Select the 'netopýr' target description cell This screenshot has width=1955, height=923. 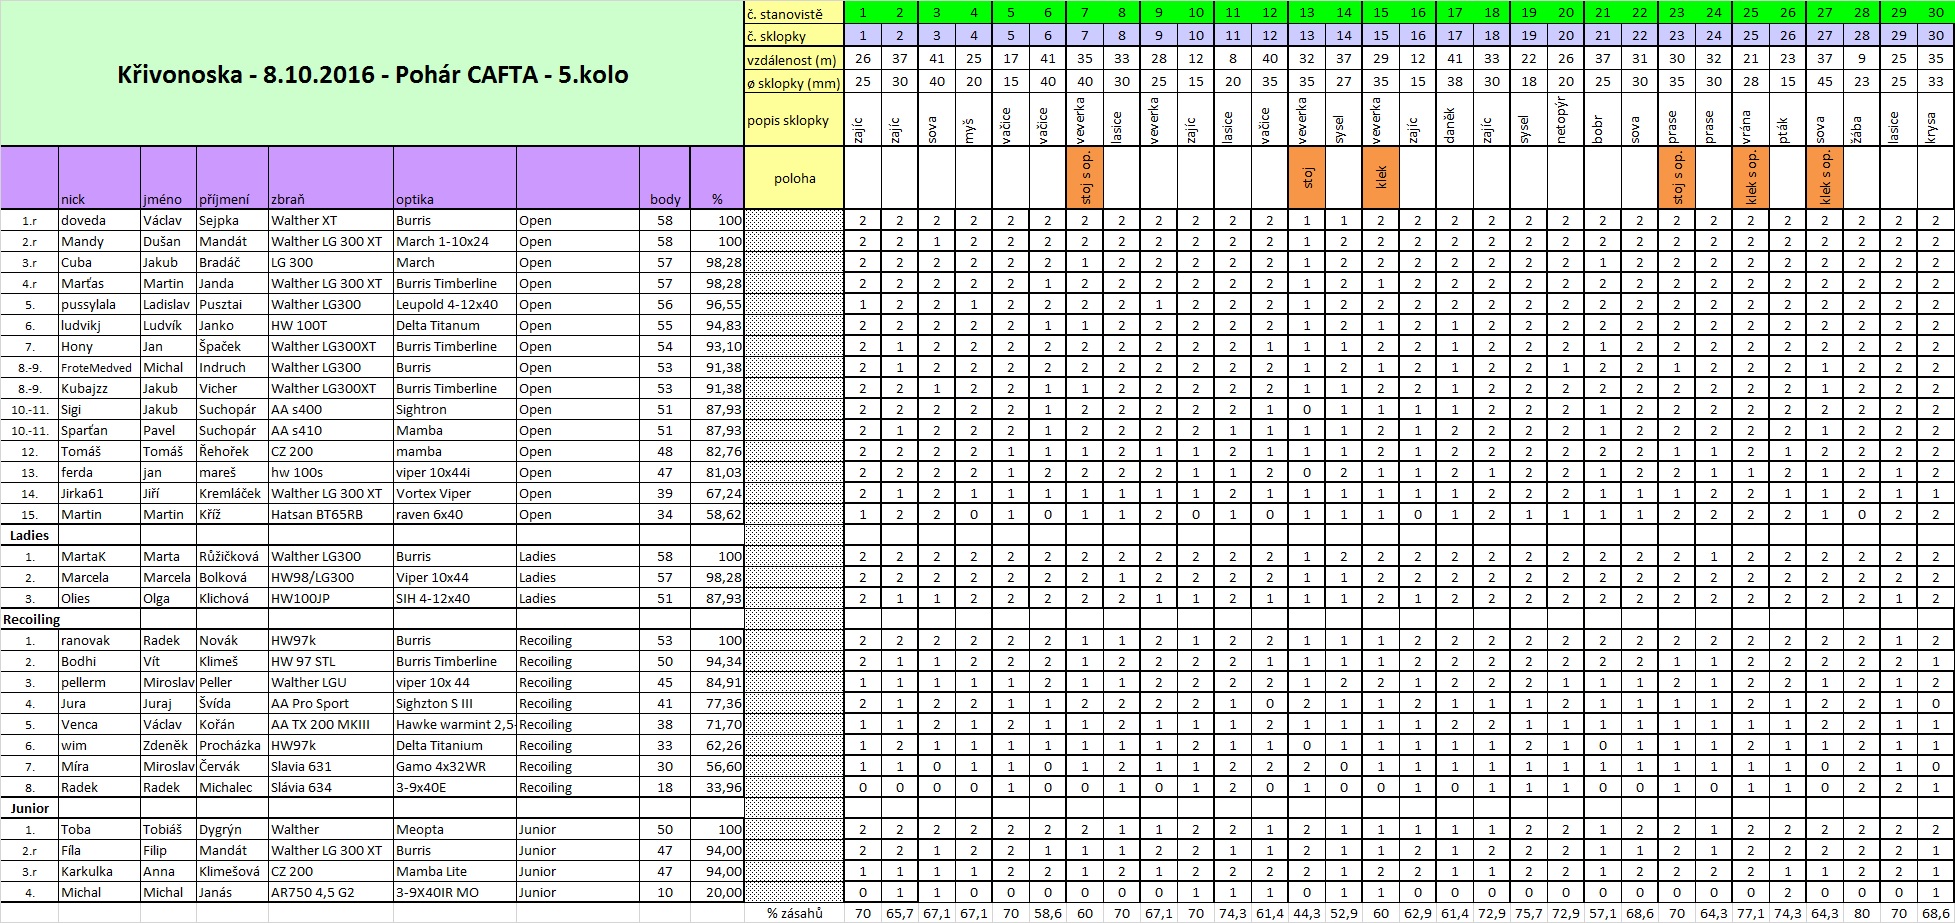click(x=1565, y=120)
